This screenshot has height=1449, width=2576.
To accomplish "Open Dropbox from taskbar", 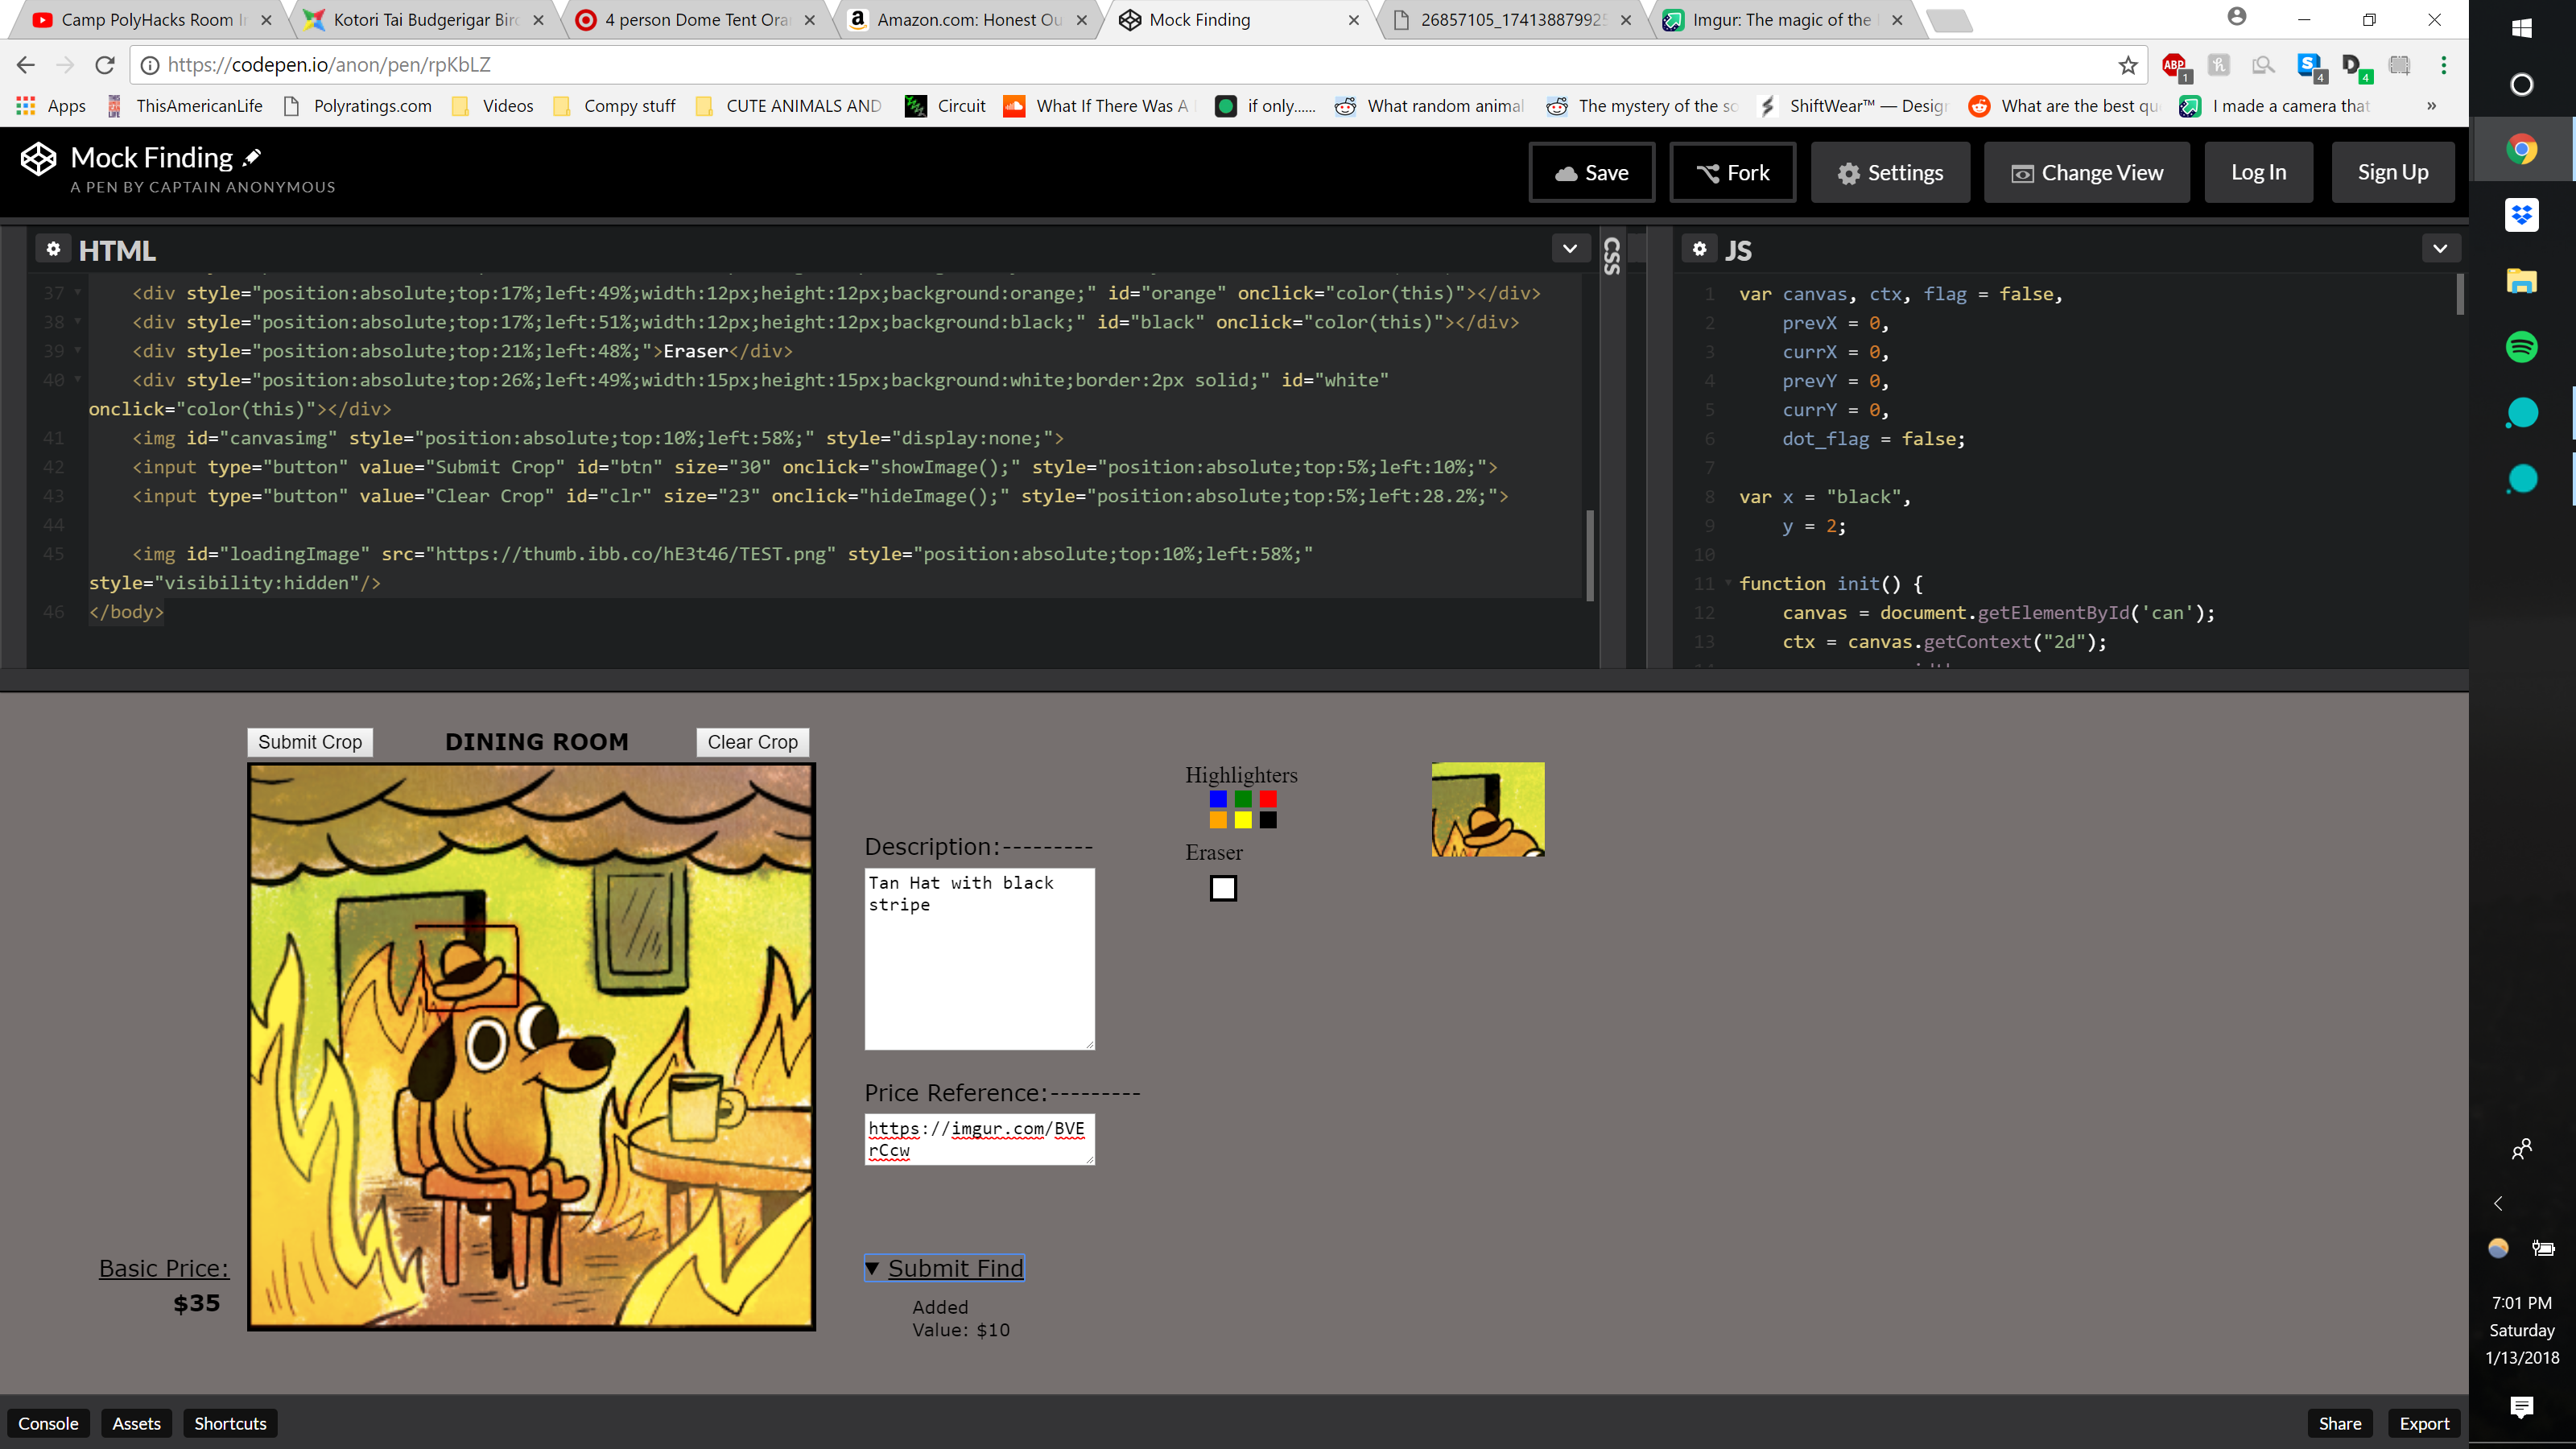I will 2521,215.
